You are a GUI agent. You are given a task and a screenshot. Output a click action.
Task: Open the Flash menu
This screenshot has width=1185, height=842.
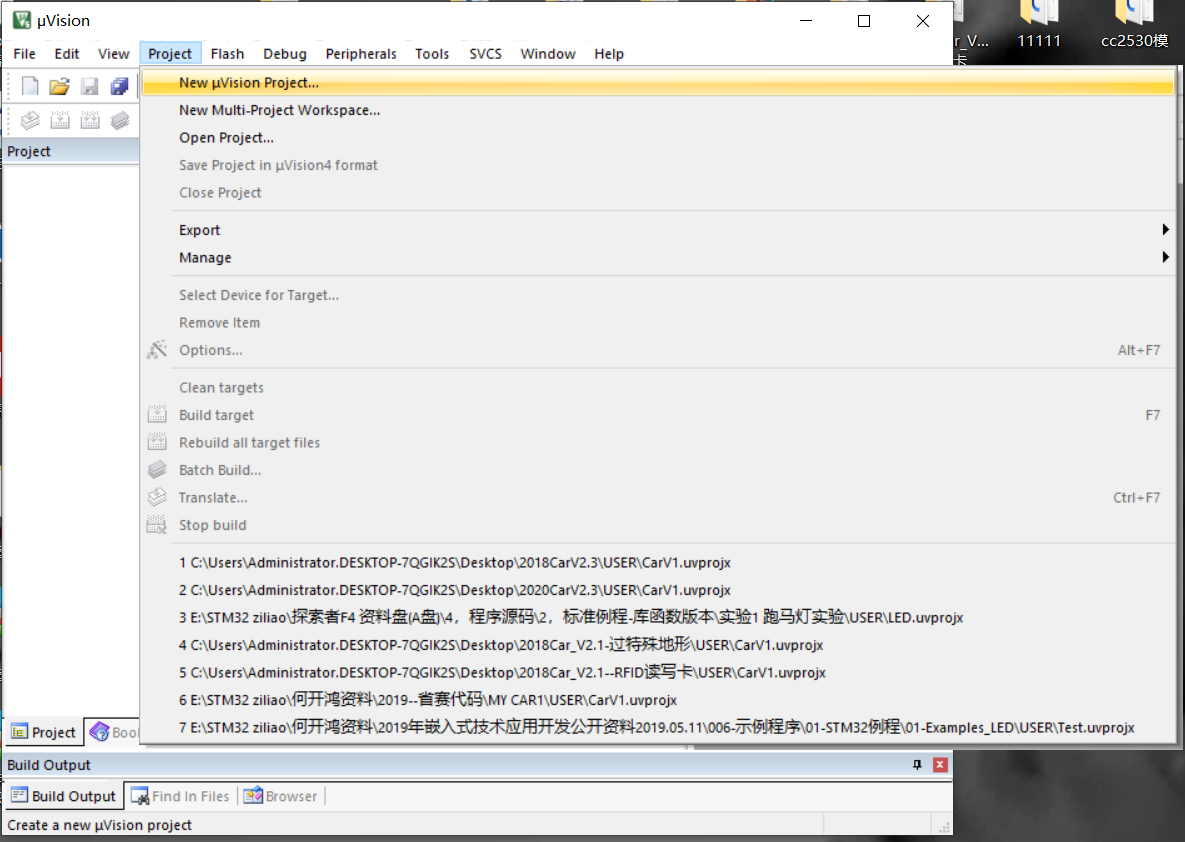click(x=227, y=54)
